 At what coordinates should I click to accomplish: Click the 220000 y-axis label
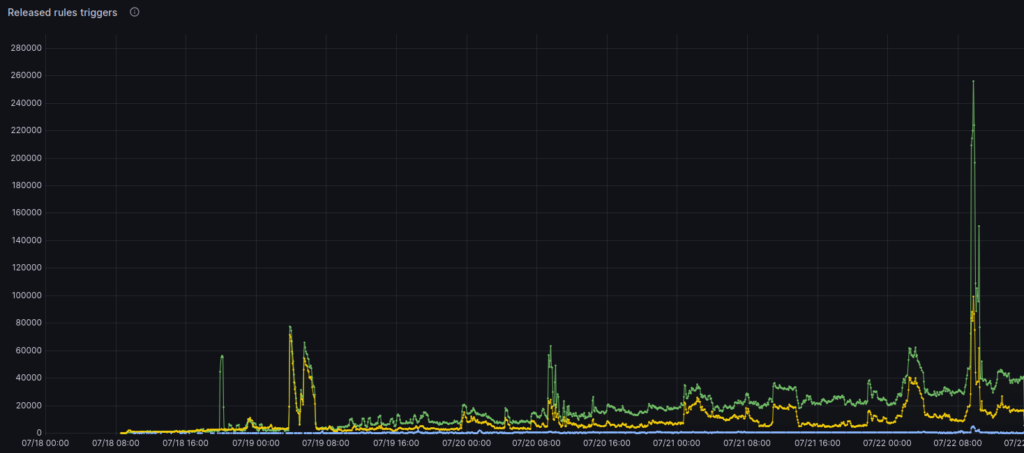(25, 131)
